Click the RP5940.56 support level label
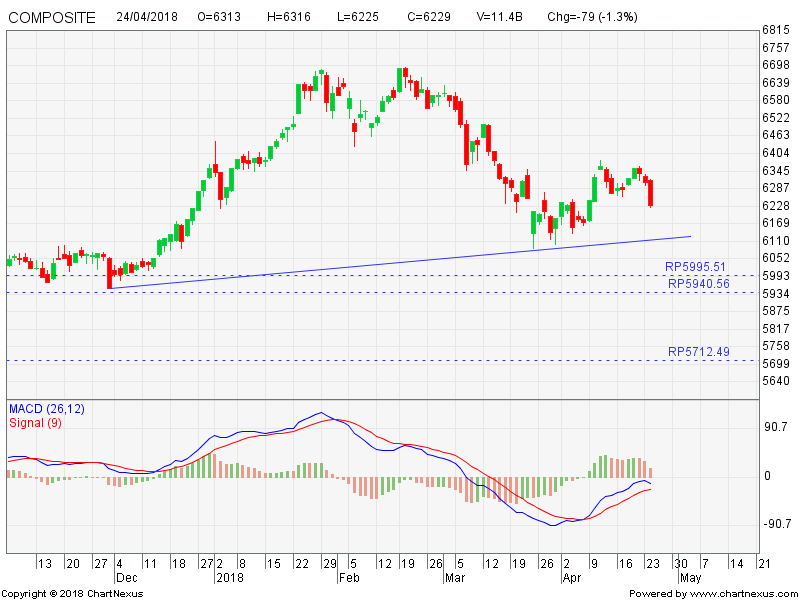This screenshot has height=600, width=800. pyautogui.click(x=698, y=284)
